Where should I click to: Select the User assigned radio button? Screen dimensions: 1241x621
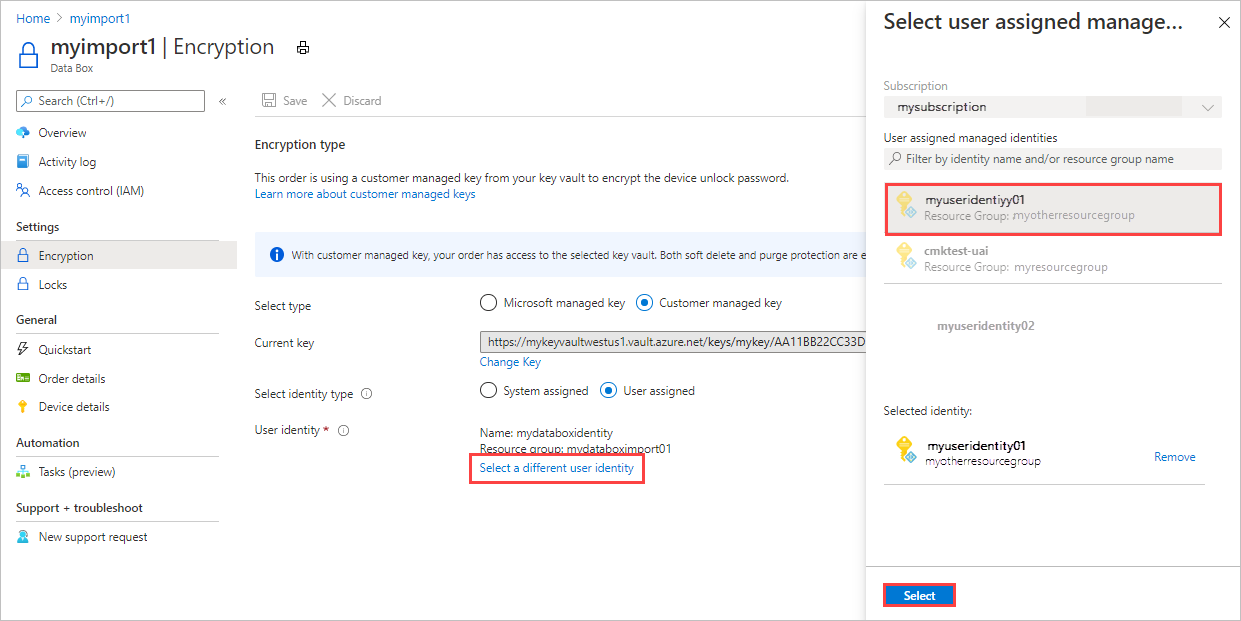click(608, 391)
